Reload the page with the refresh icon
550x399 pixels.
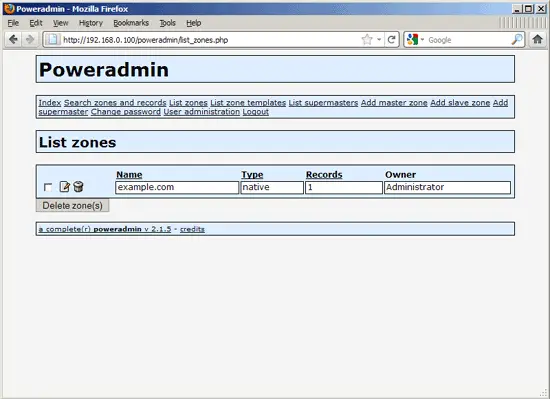coord(392,40)
